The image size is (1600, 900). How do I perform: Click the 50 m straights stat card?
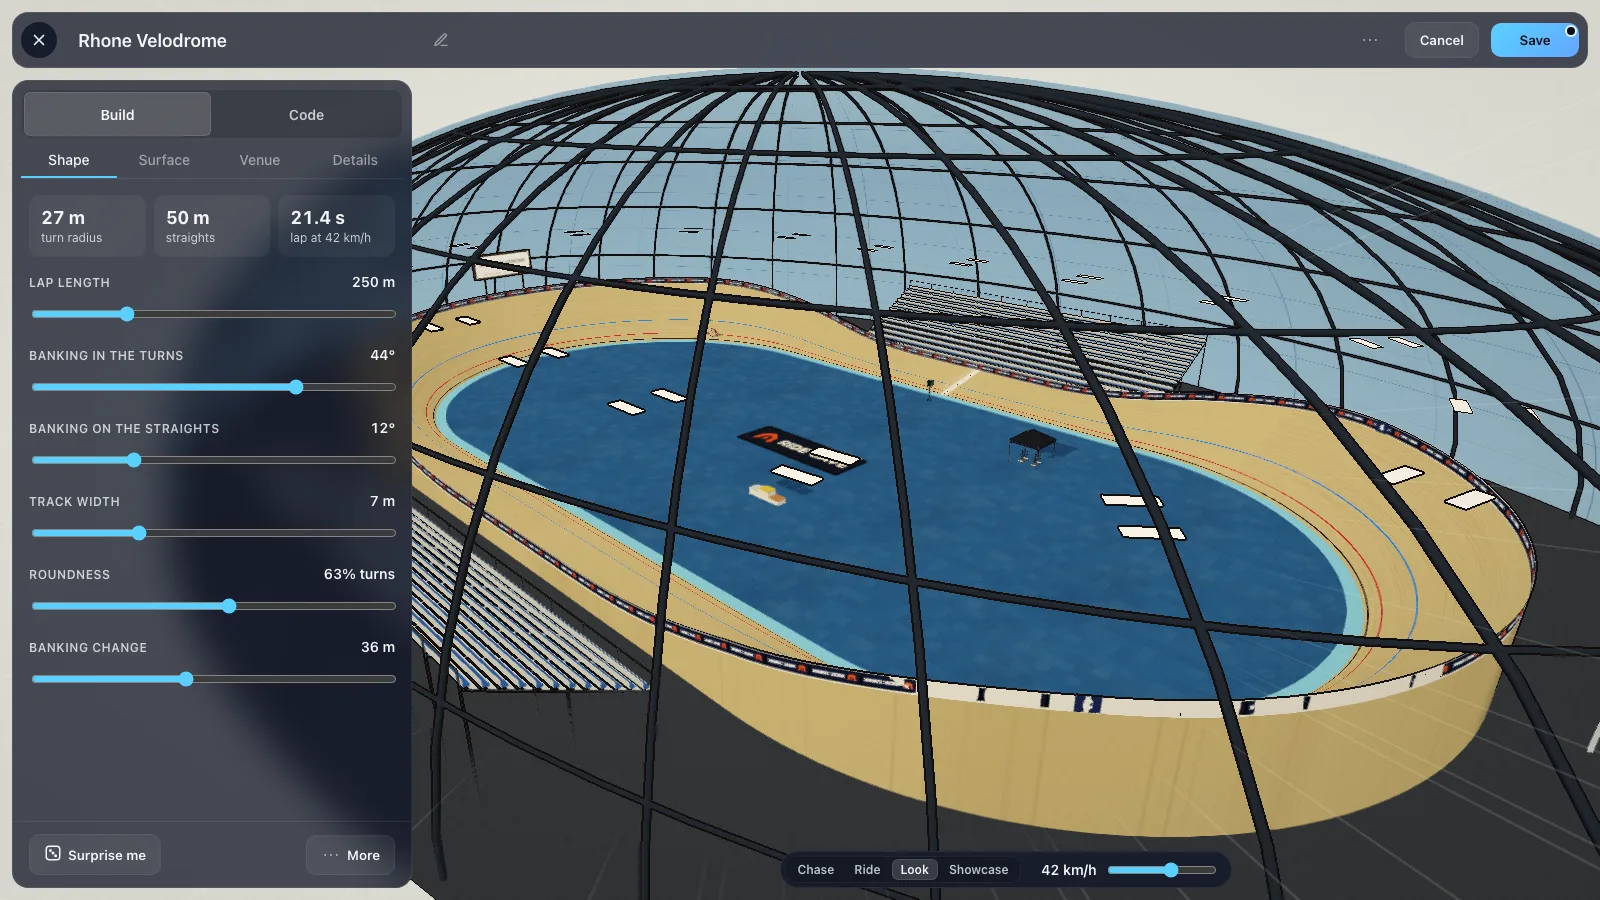(212, 226)
